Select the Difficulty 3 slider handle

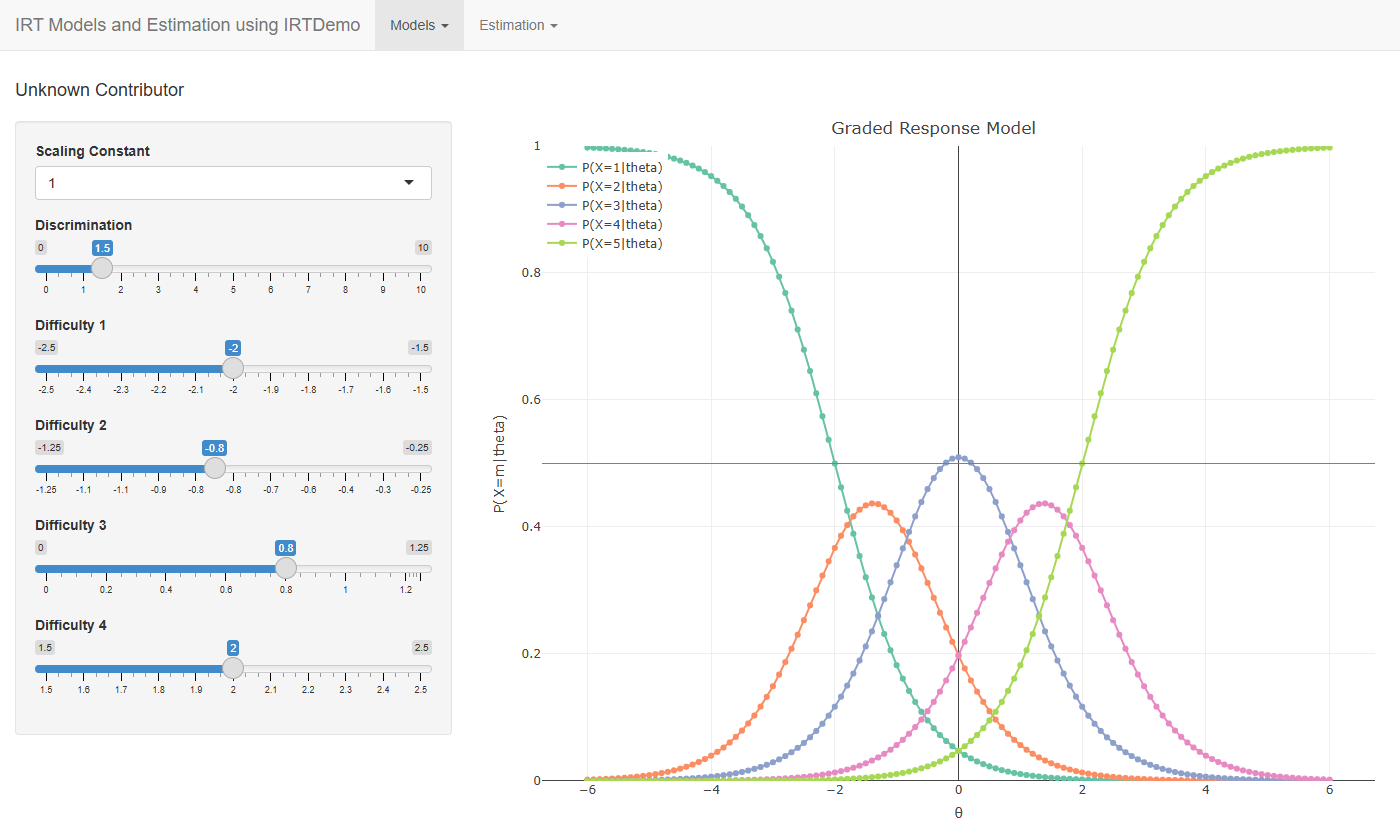pyautogui.click(x=286, y=568)
